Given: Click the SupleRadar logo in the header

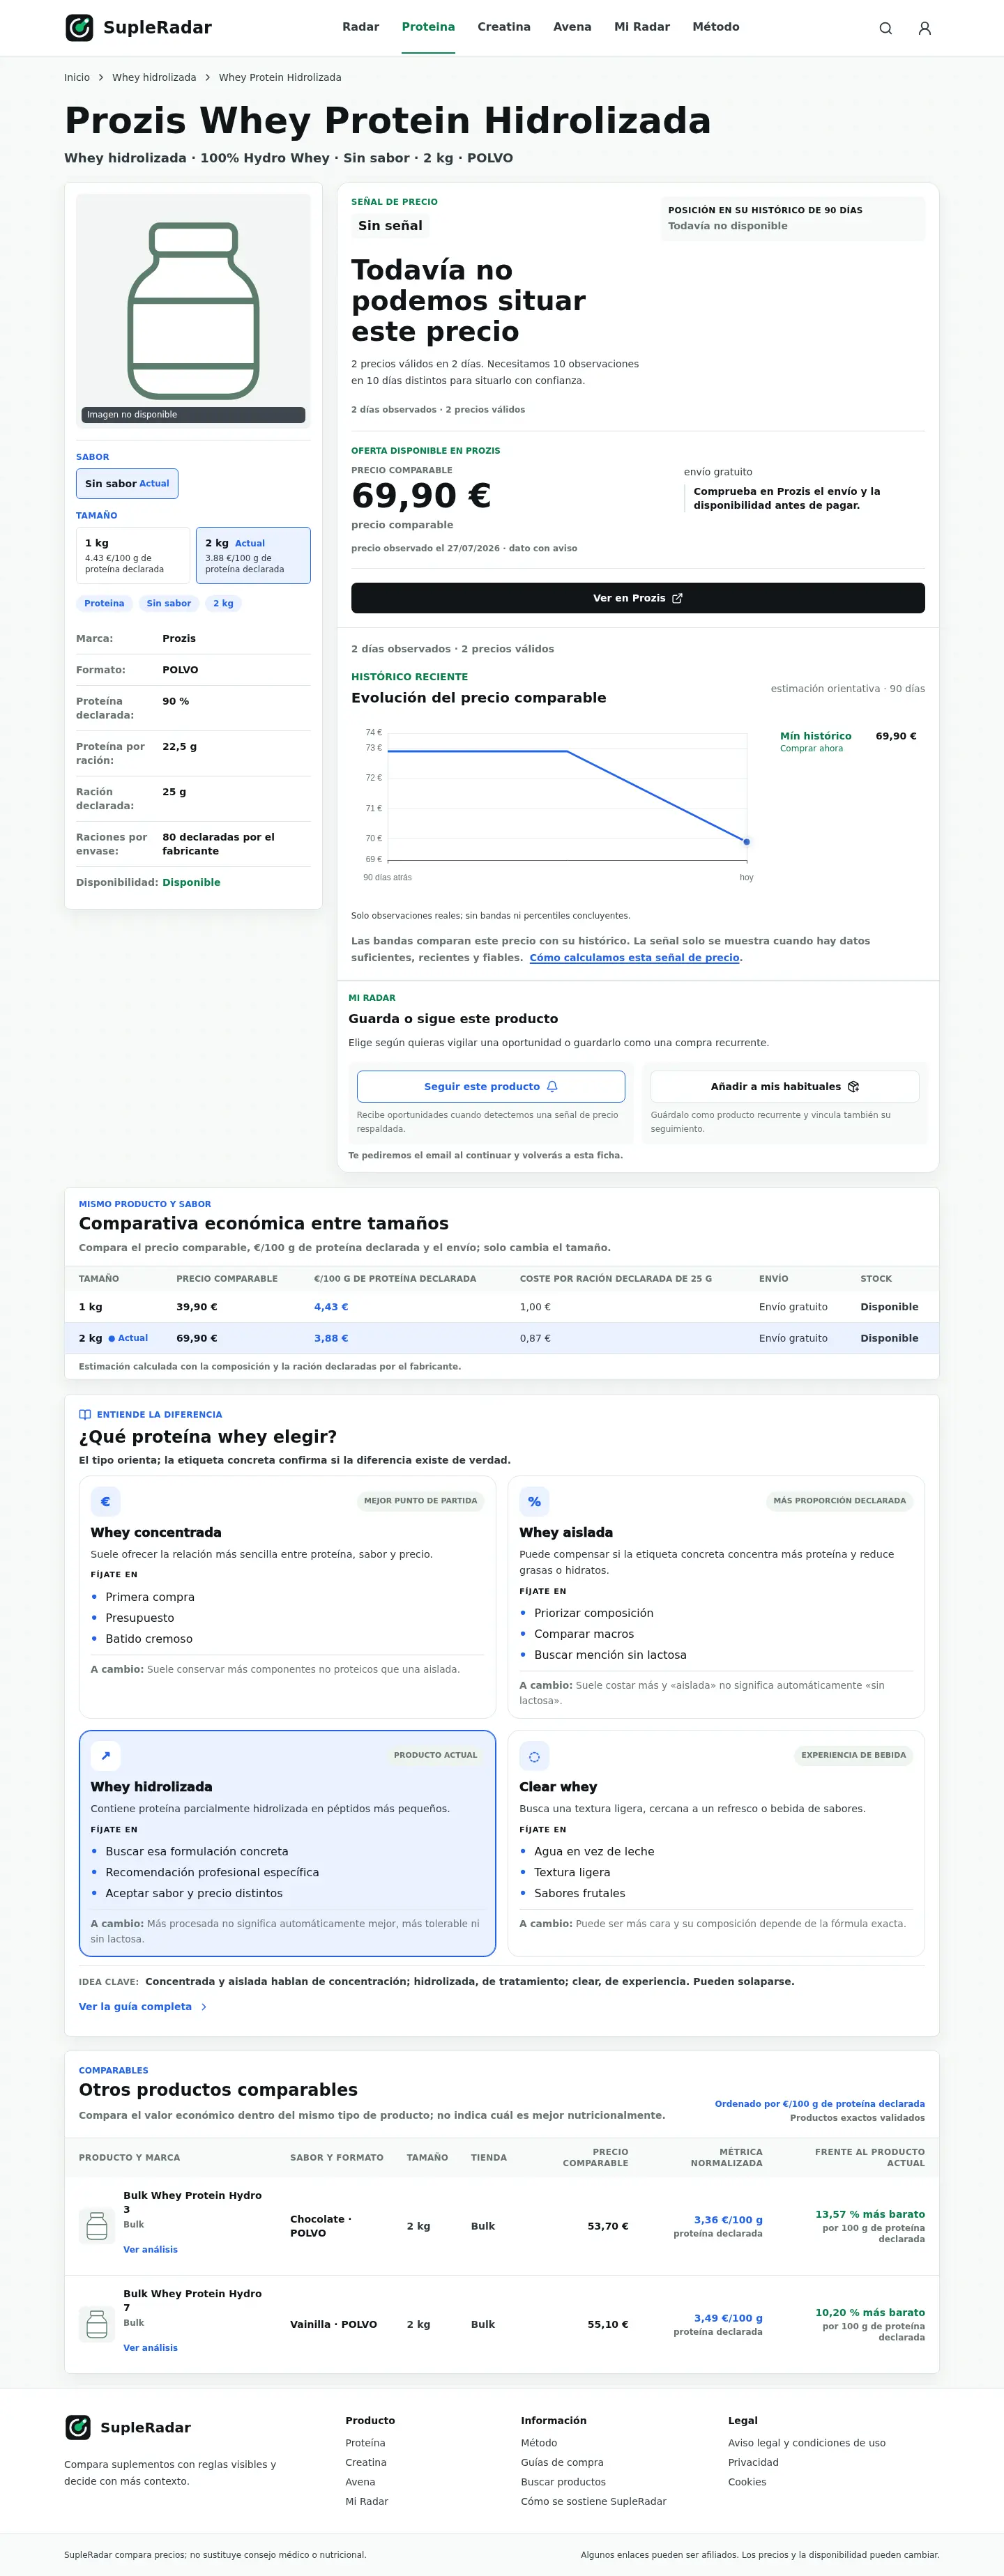Looking at the screenshot, I should tap(138, 27).
